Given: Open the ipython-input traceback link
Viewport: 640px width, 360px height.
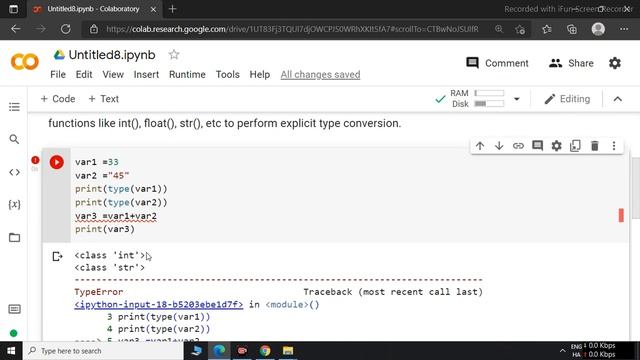Looking at the screenshot, I should pyautogui.click(x=159, y=304).
